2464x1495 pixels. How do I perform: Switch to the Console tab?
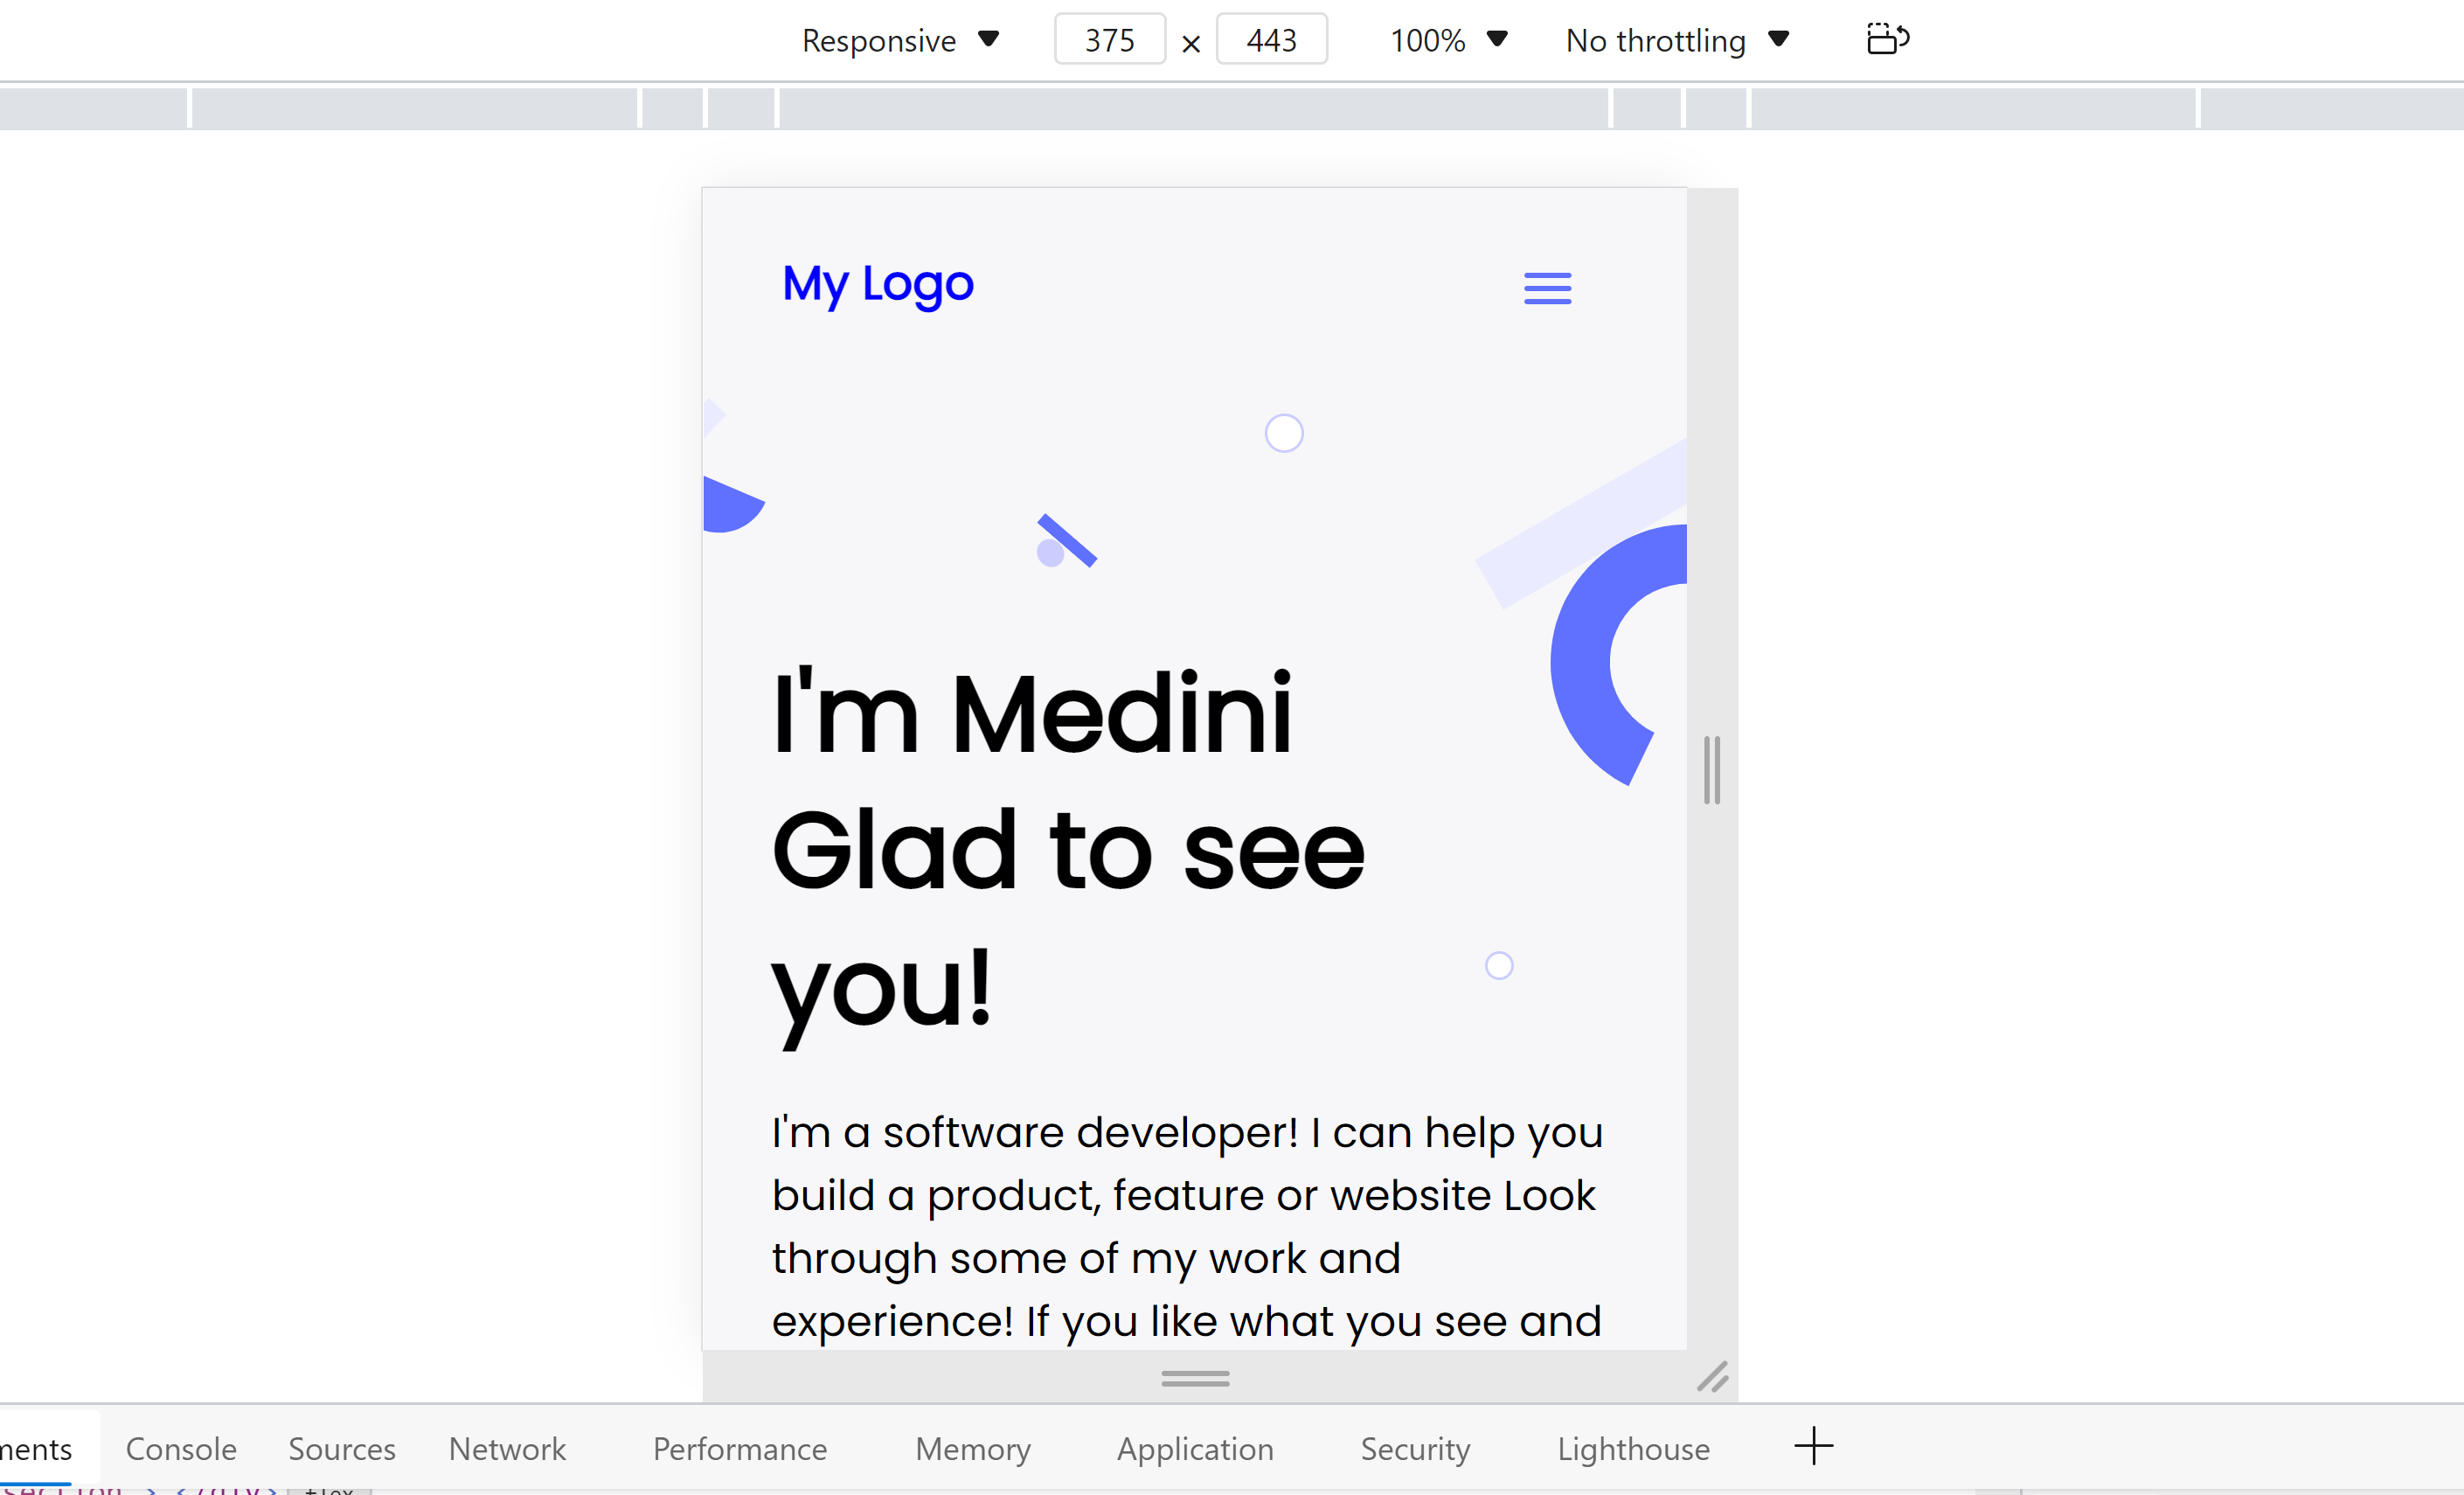tap(181, 1448)
